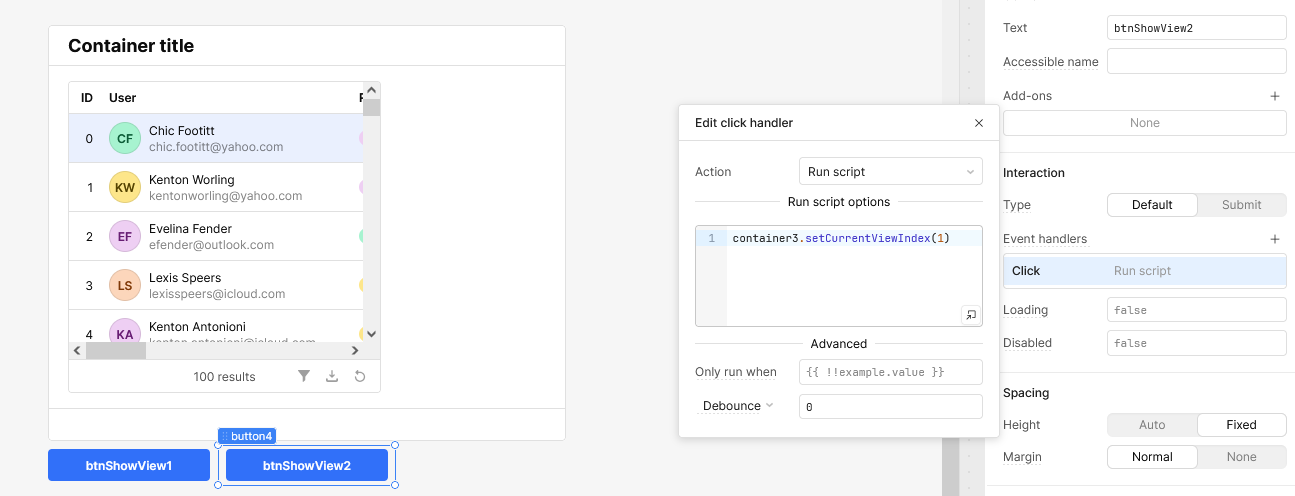Set Margin to Normal
This screenshot has width=1295, height=496.
point(1152,457)
